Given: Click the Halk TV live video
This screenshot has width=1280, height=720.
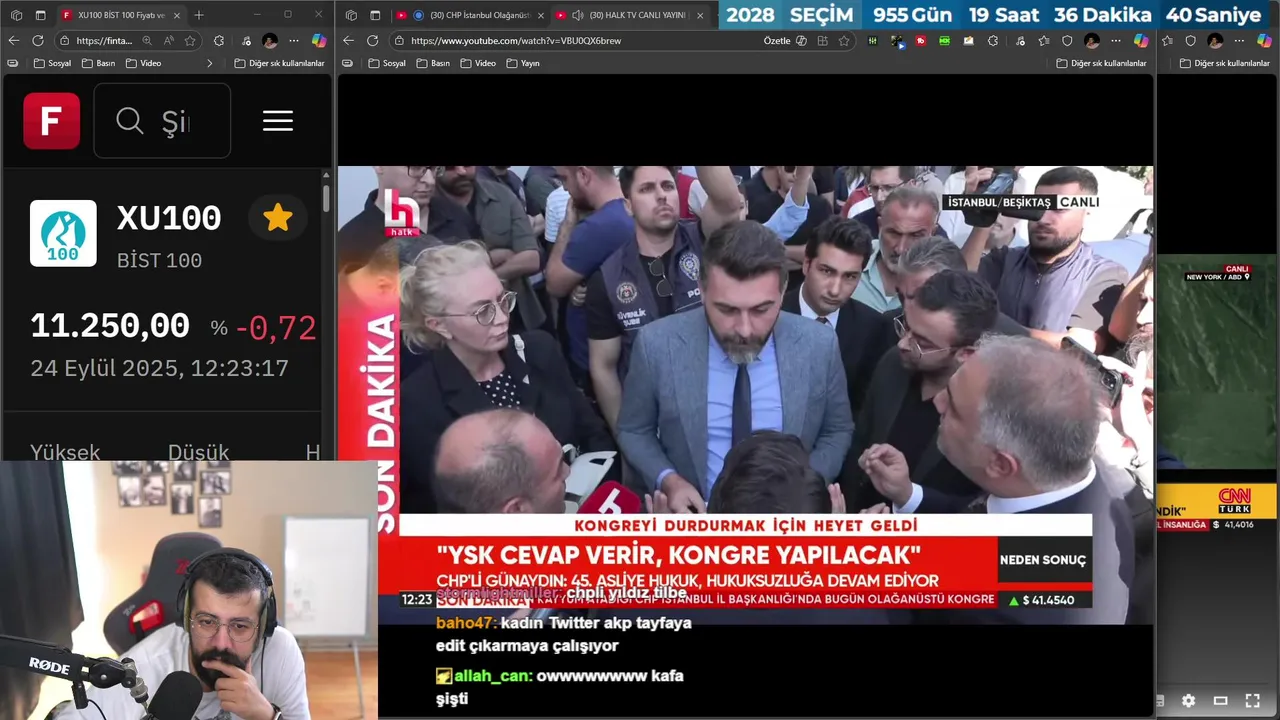Looking at the screenshot, I should tap(745, 395).
